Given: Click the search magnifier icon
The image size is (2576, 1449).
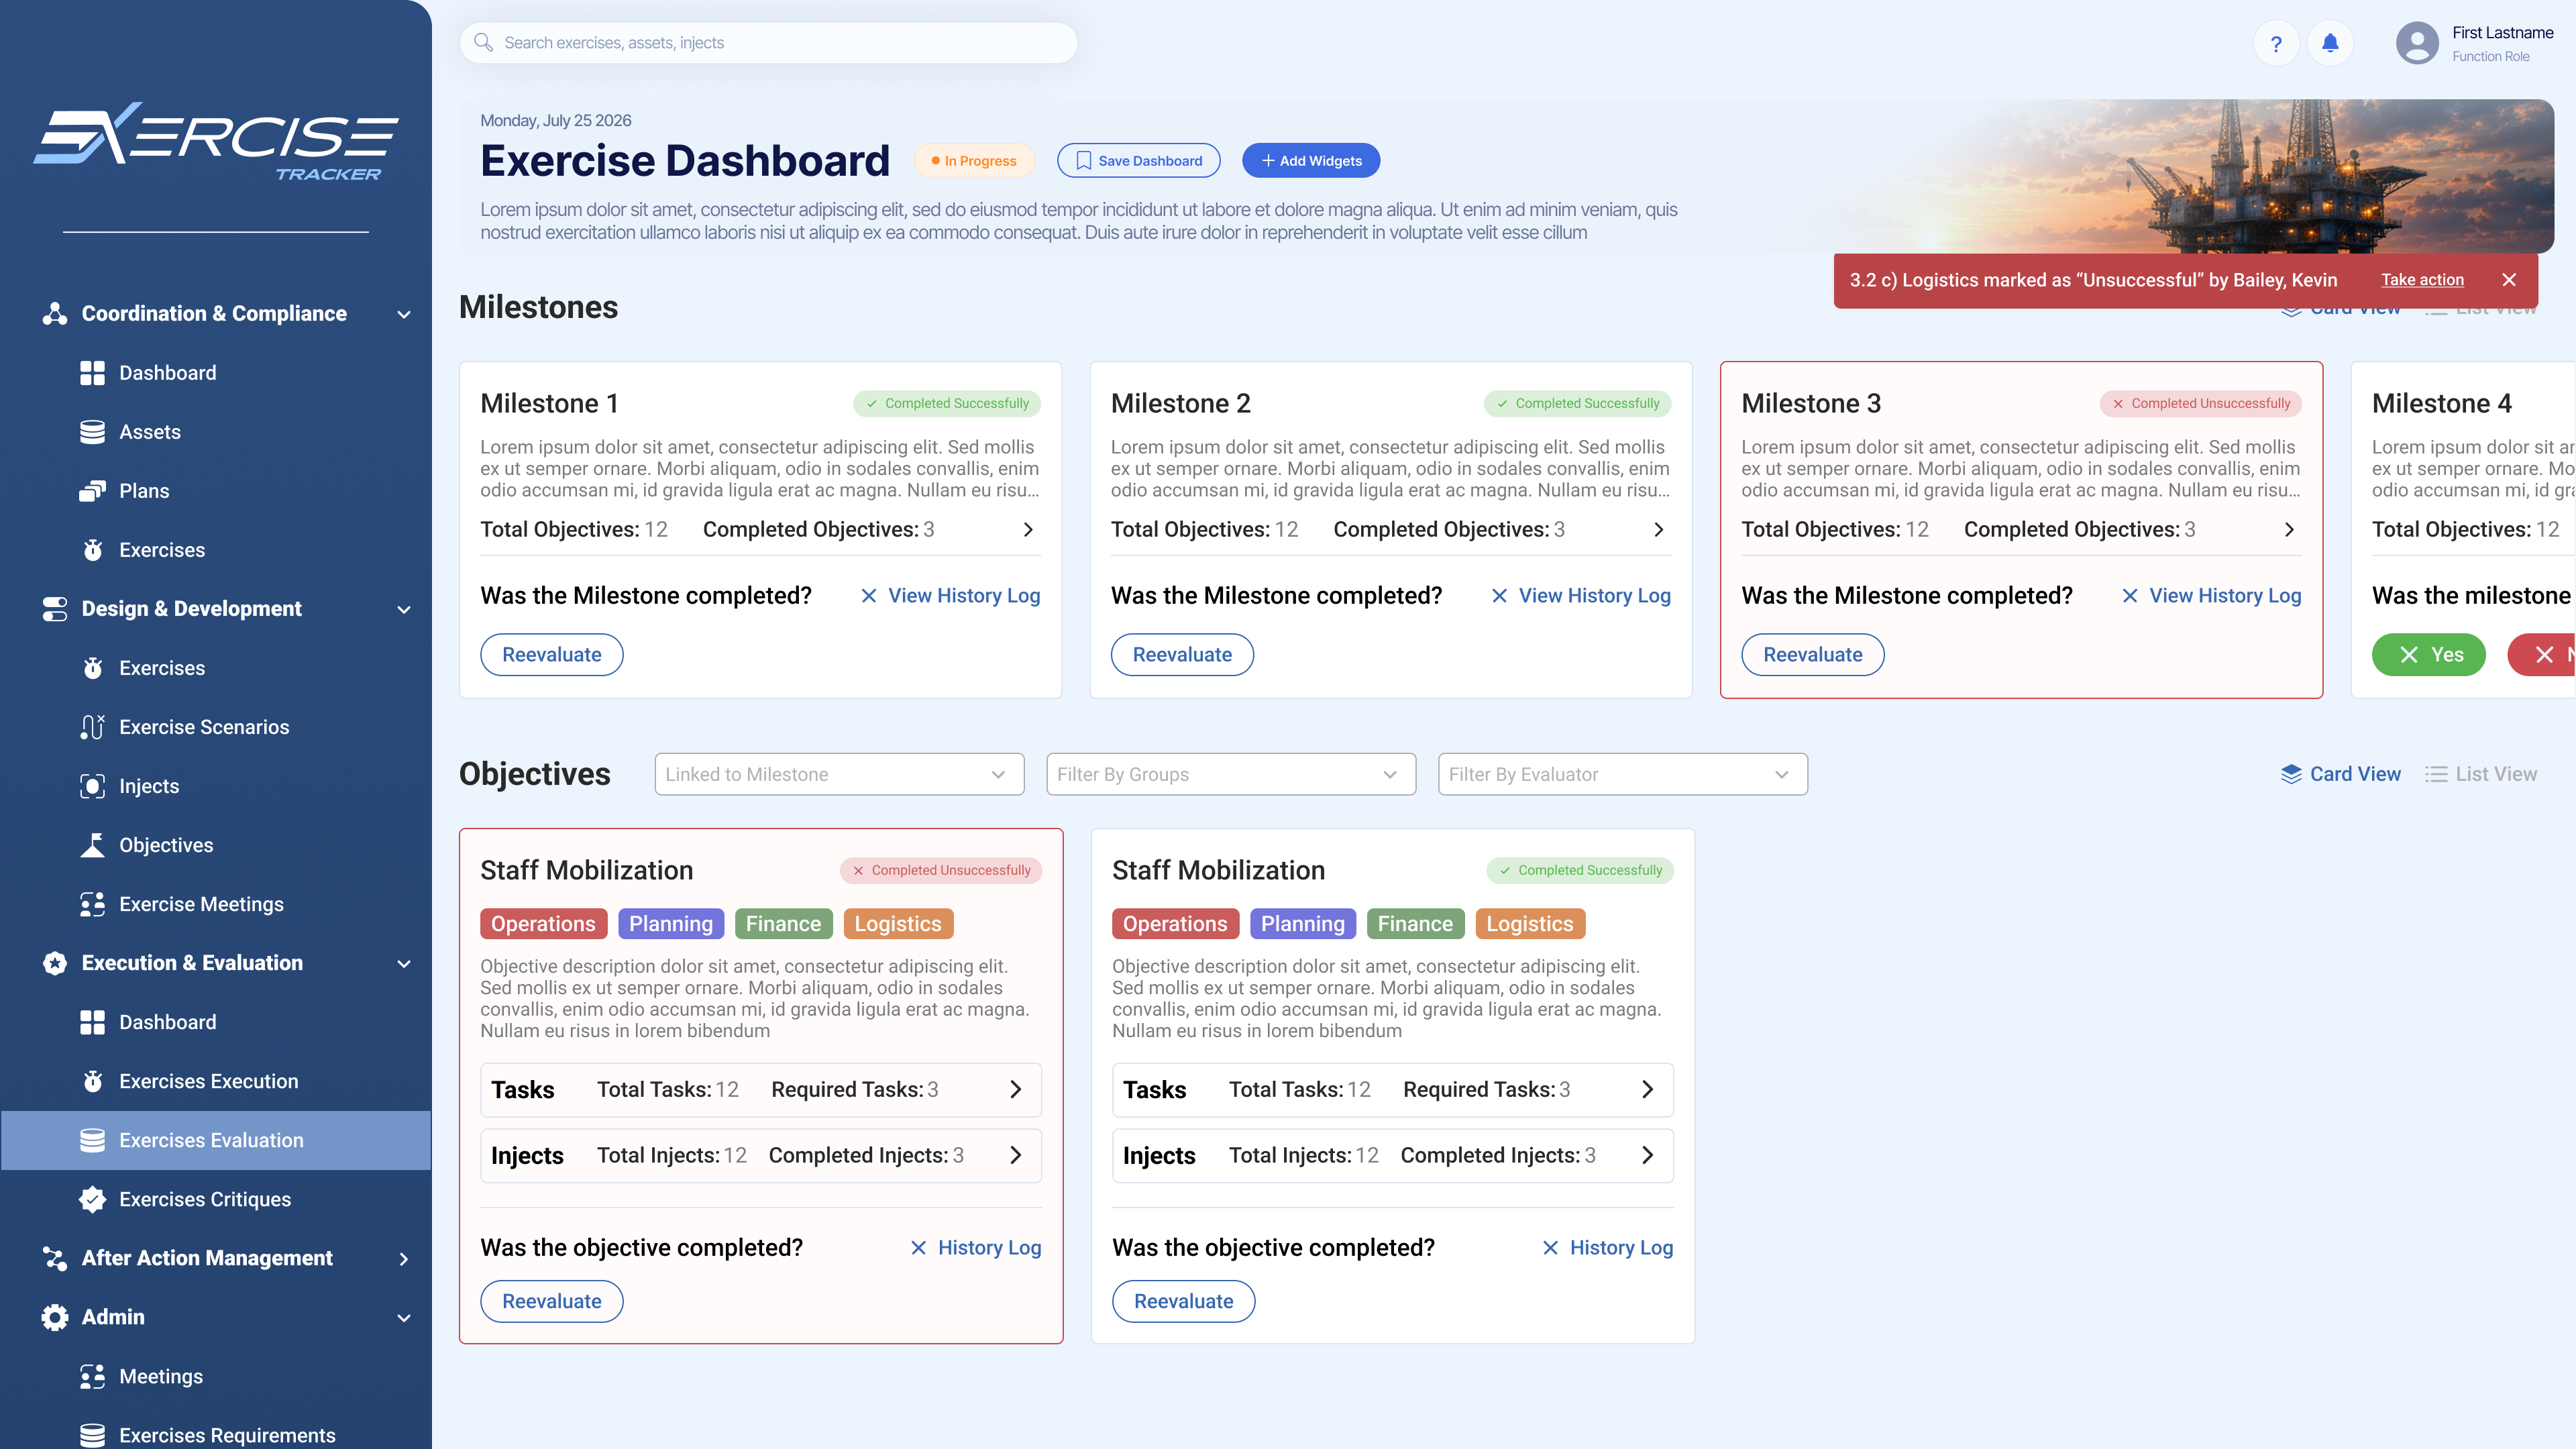Looking at the screenshot, I should (483, 43).
